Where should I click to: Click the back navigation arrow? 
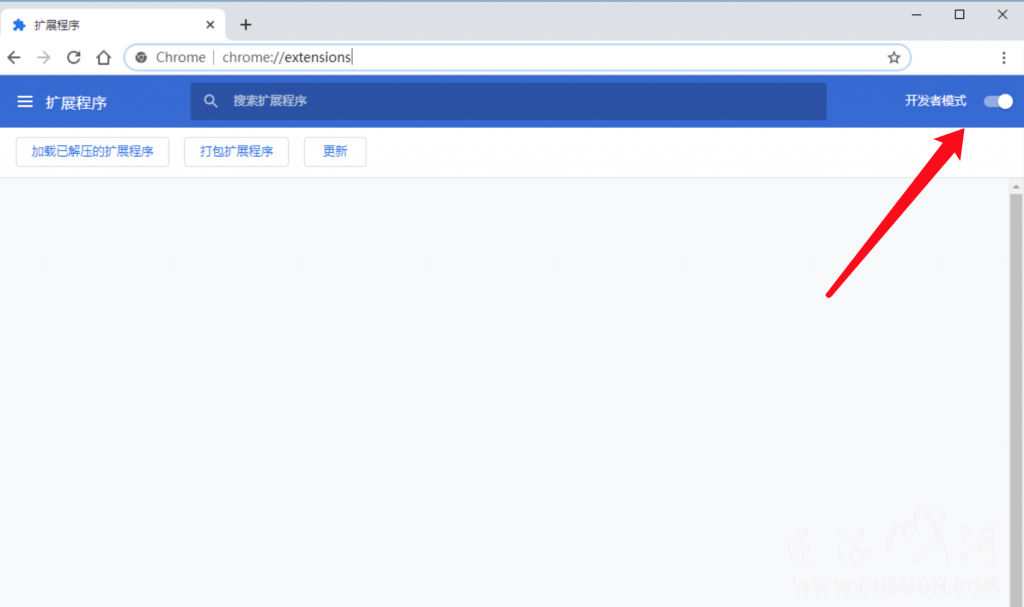(x=14, y=57)
